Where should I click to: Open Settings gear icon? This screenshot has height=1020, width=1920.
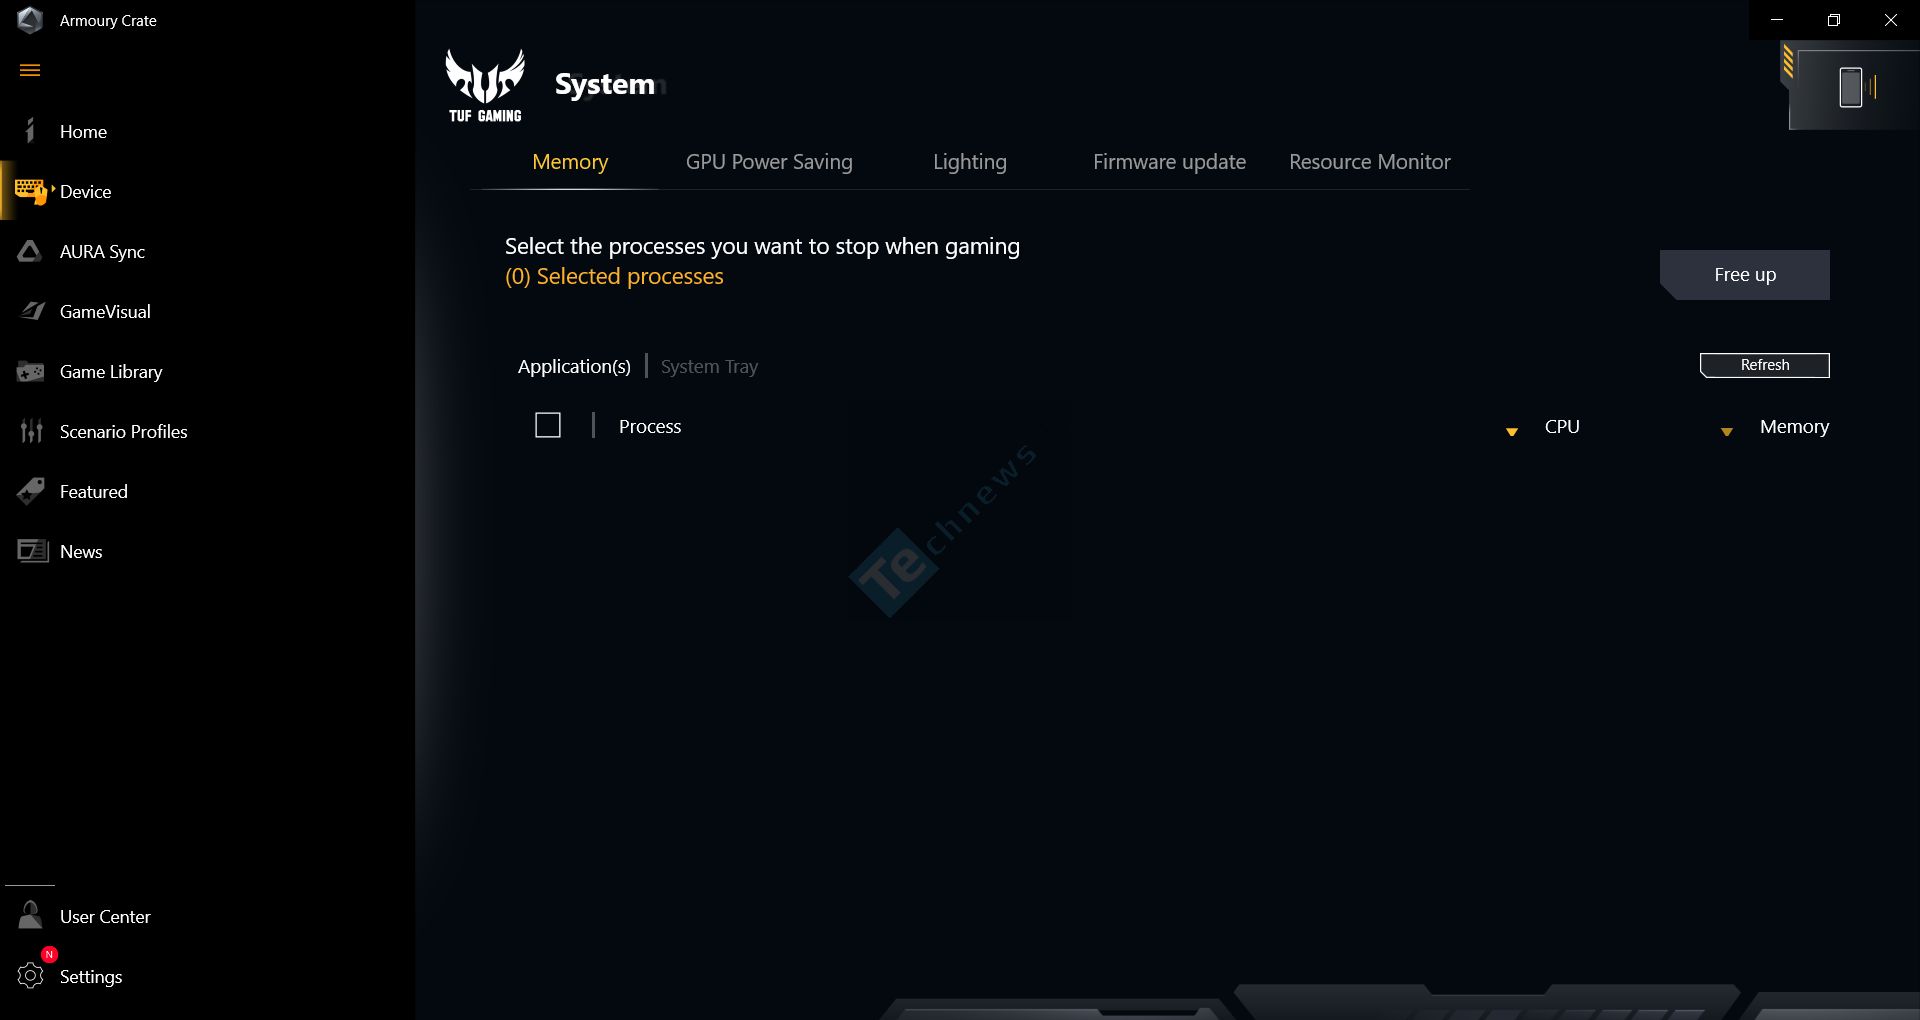(31, 976)
